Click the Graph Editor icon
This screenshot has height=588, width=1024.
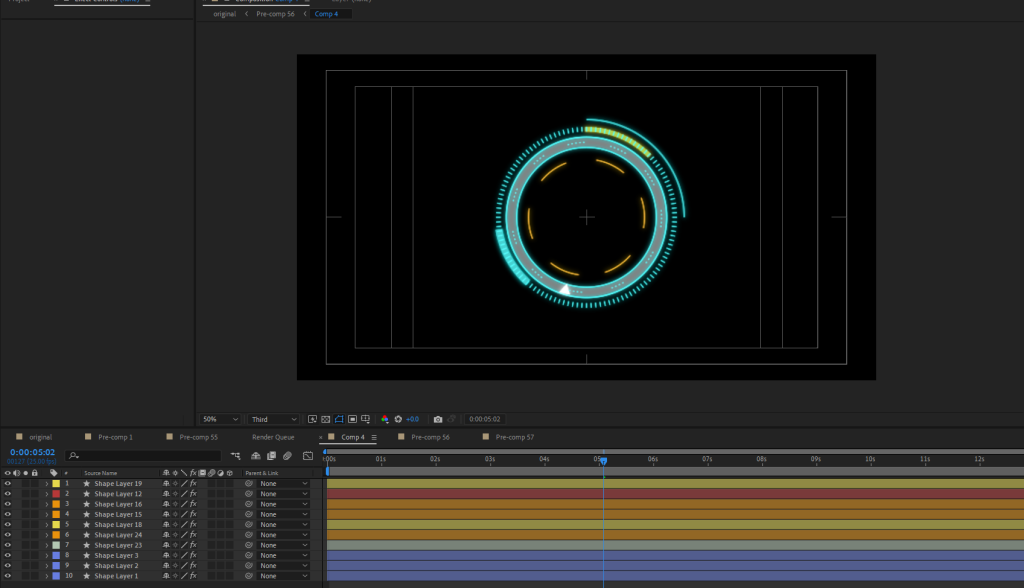pos(308,456)
